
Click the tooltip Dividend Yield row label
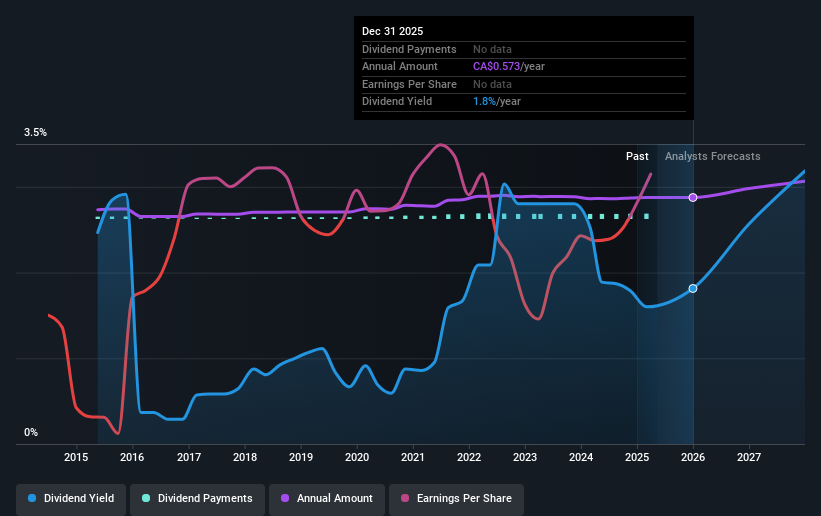[x=397, y=102]
